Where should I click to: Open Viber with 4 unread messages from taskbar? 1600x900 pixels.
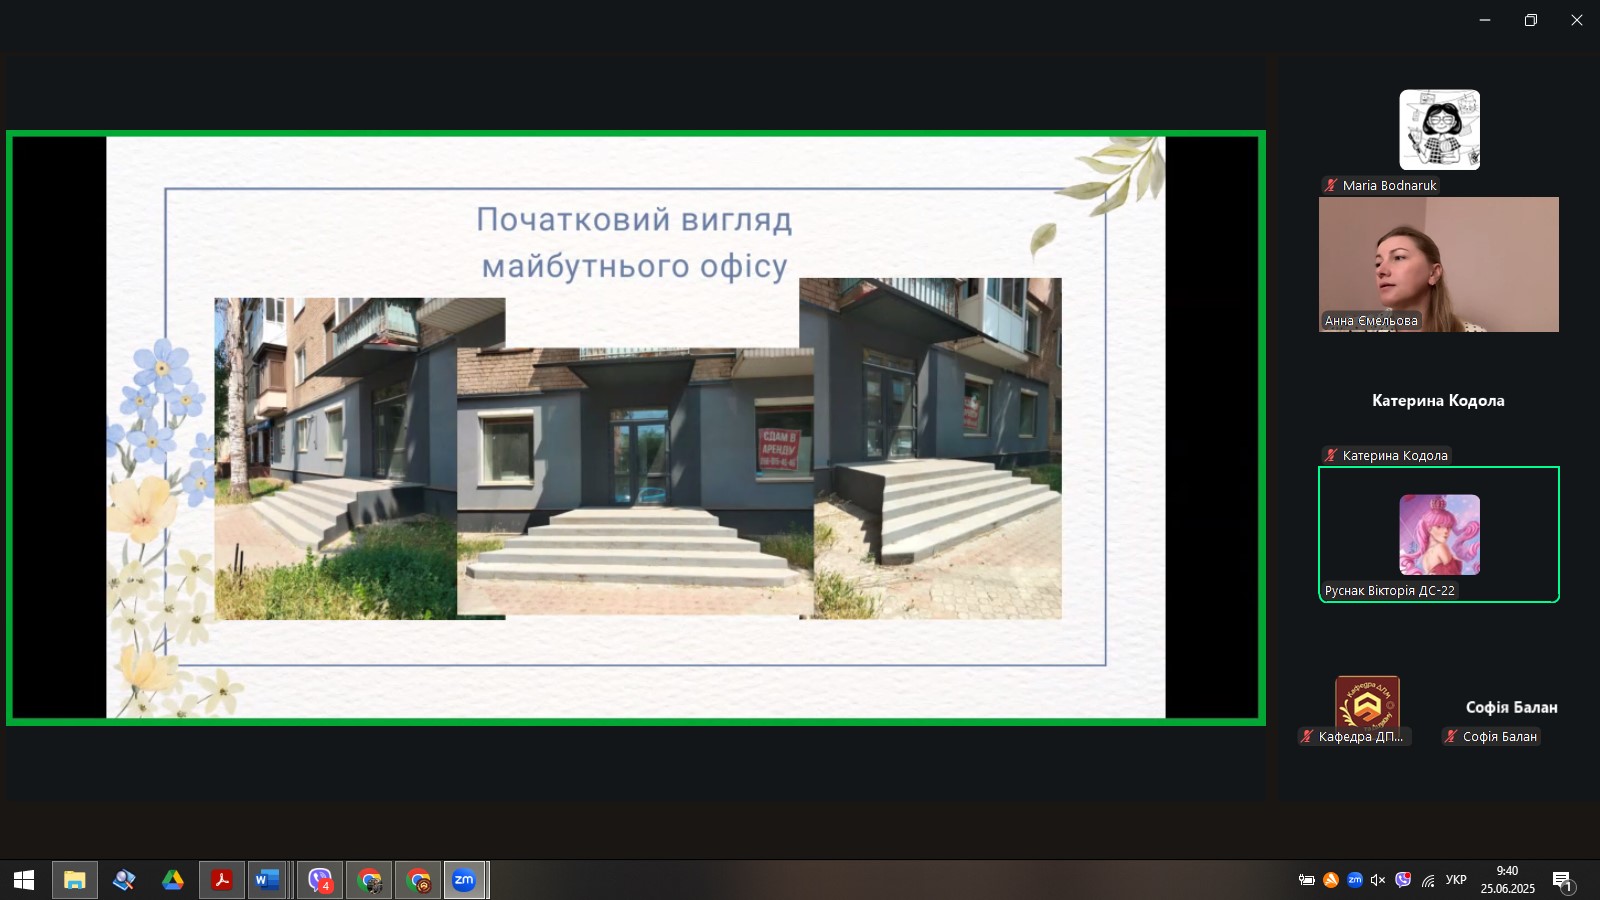point(318,881)
